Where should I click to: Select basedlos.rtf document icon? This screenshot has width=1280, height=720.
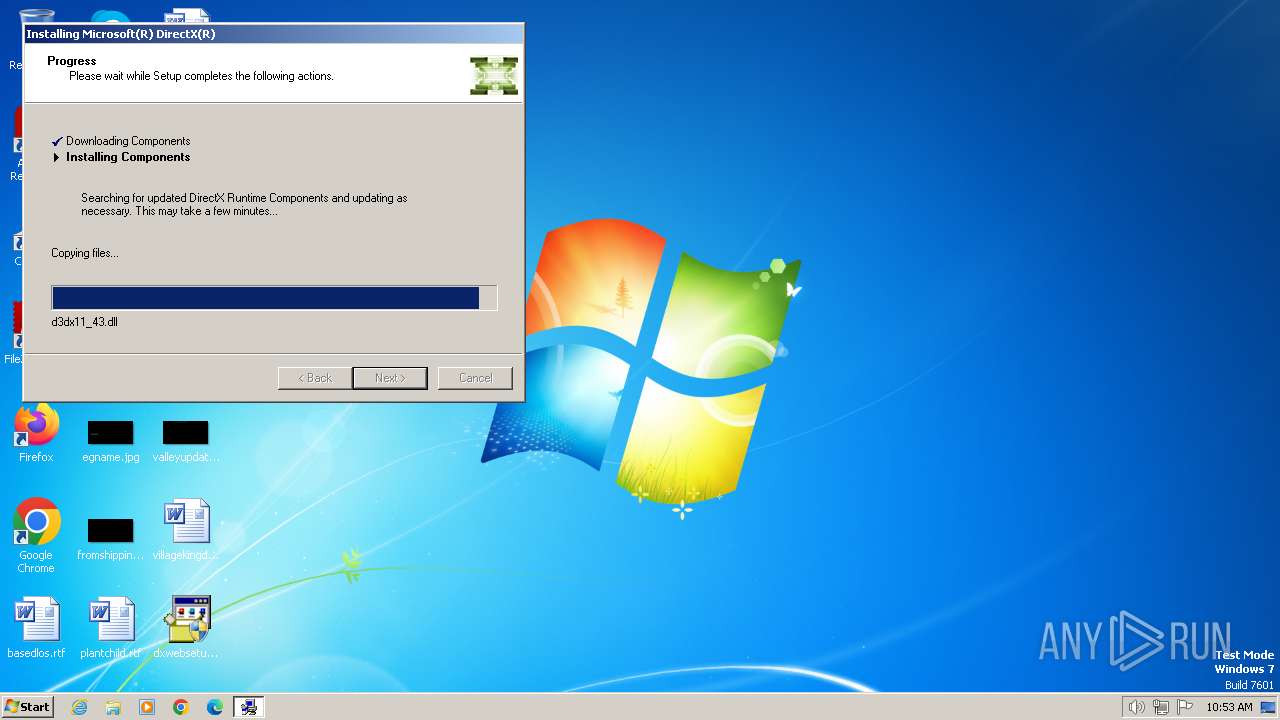[x=36, y=629]
